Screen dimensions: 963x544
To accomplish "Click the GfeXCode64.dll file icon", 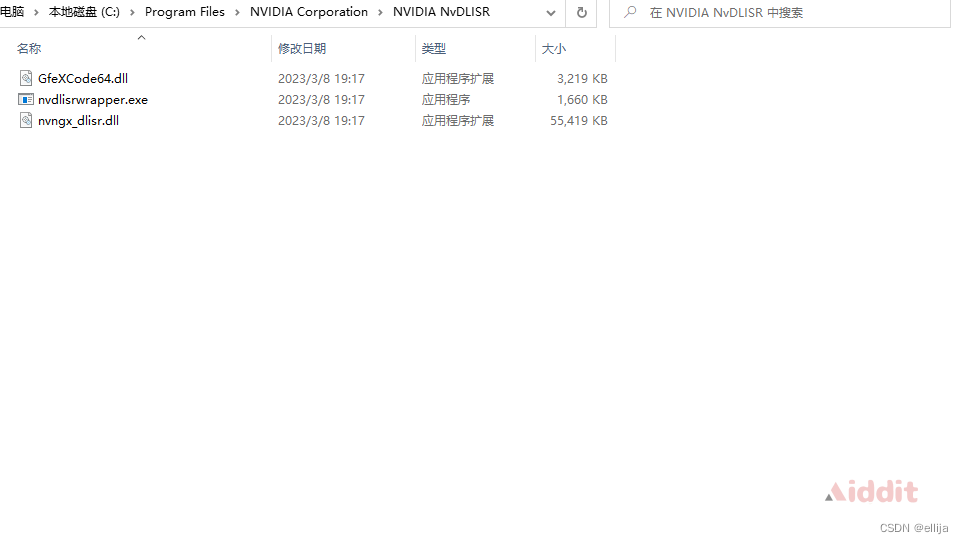I will (x=26, y=78).
